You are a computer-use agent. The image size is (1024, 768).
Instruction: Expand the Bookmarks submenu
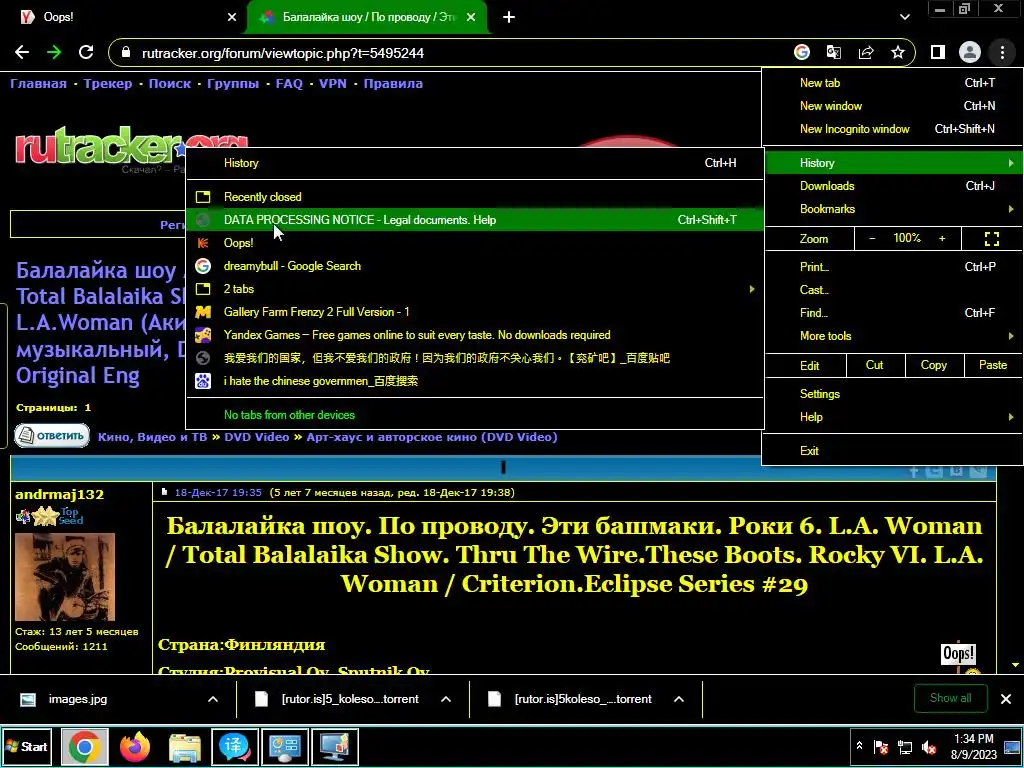click(x=892, y=209)
